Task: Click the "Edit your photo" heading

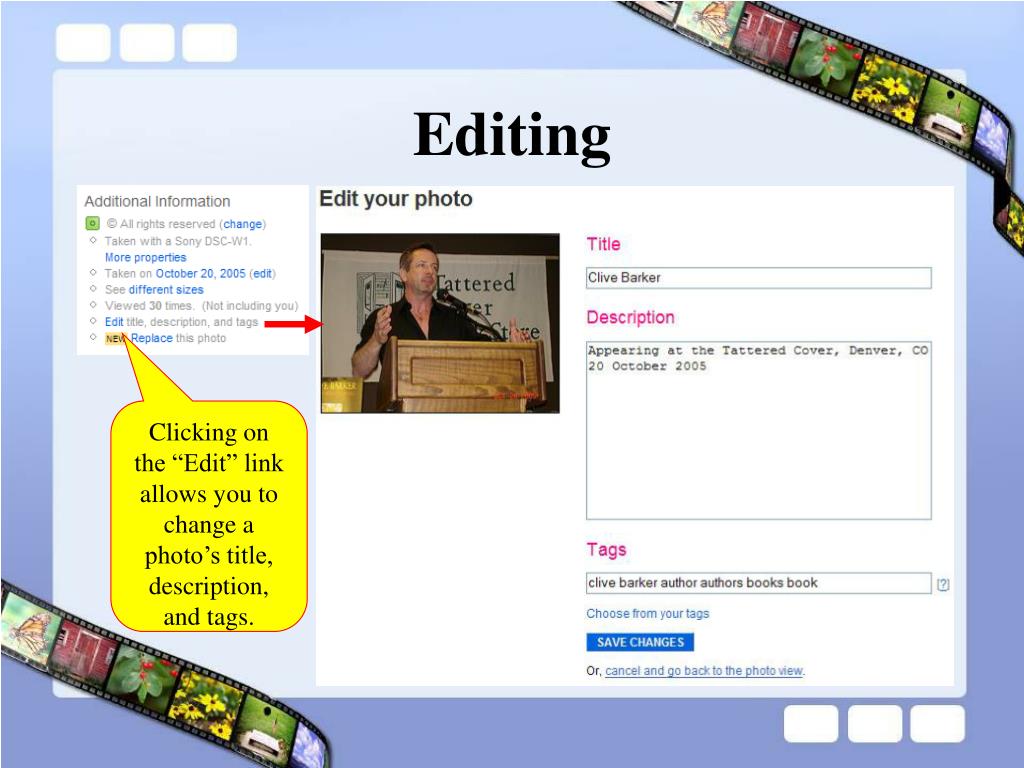Action: pos(396,199)
